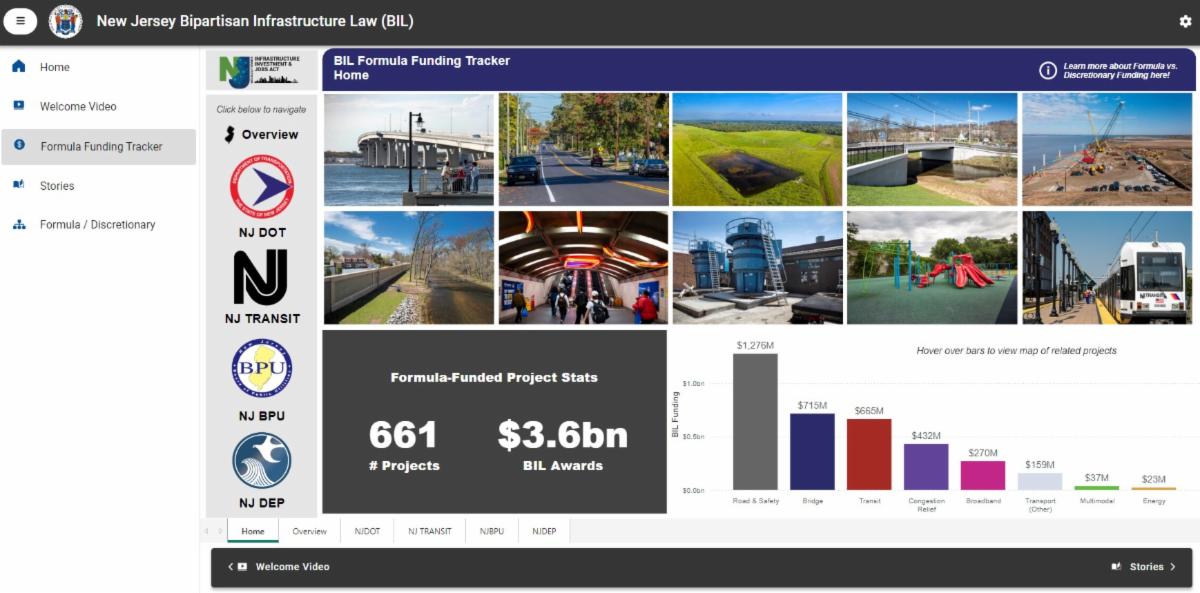Click the Infrastructure Investment & Jobs Act logo

[x=261, y=71]
